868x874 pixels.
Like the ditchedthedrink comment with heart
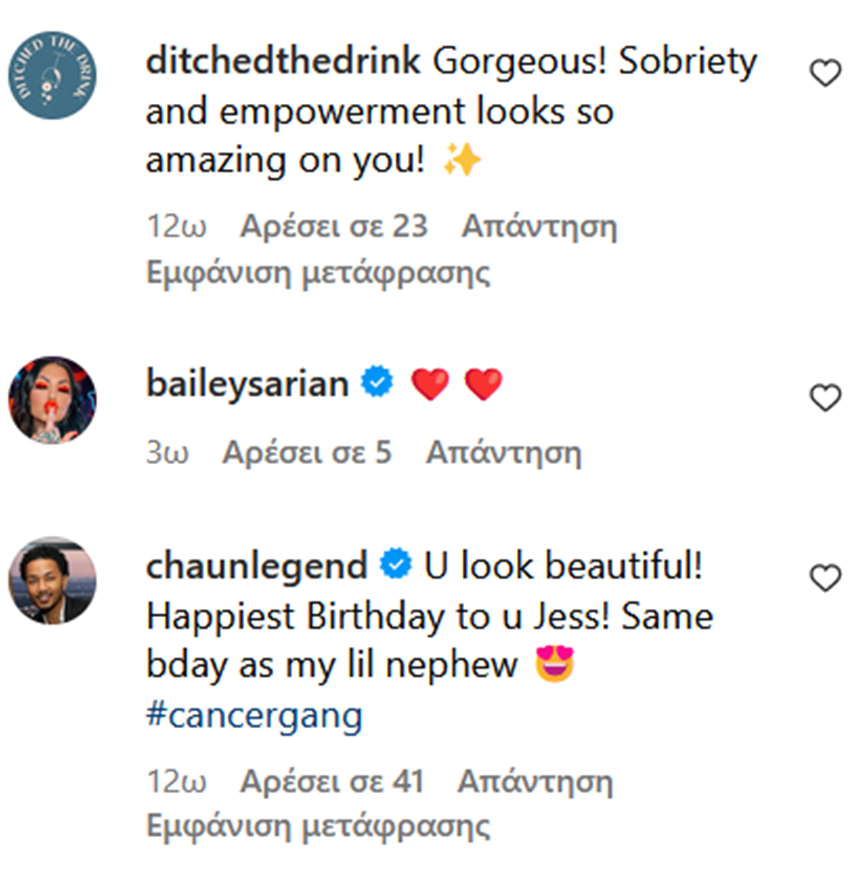[x=825, y=73]
